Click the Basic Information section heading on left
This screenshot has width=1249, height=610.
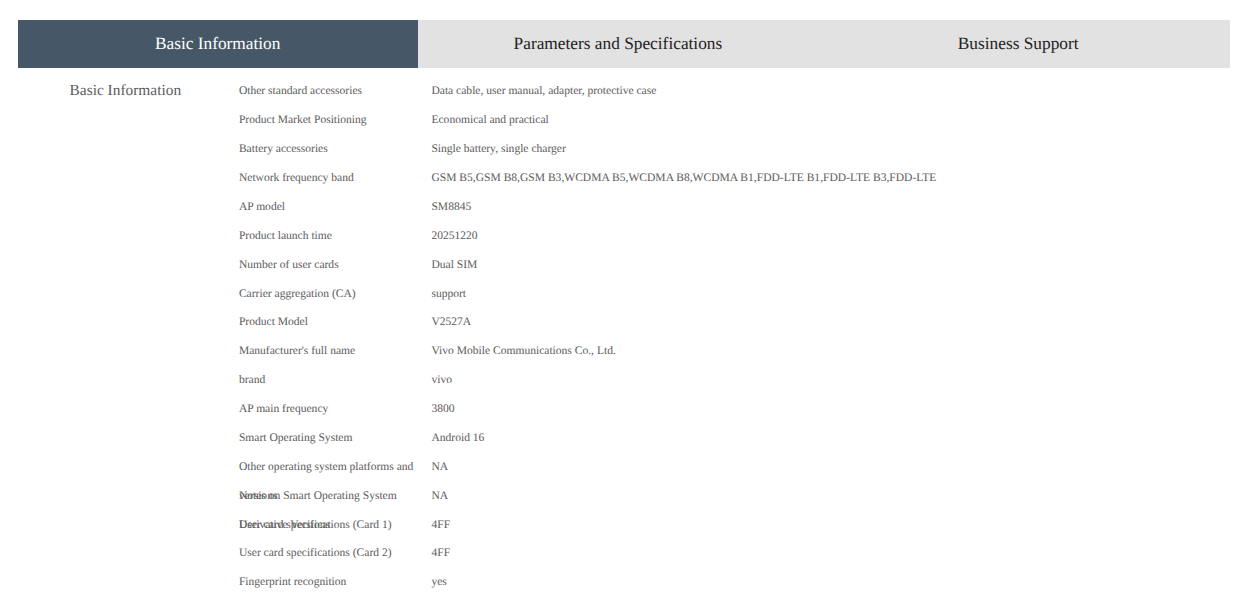pyautogui.click(x=125, y=90)
